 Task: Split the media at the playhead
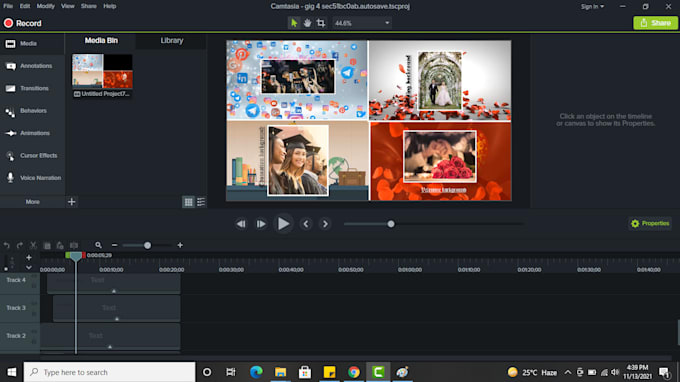coord(74,245)
